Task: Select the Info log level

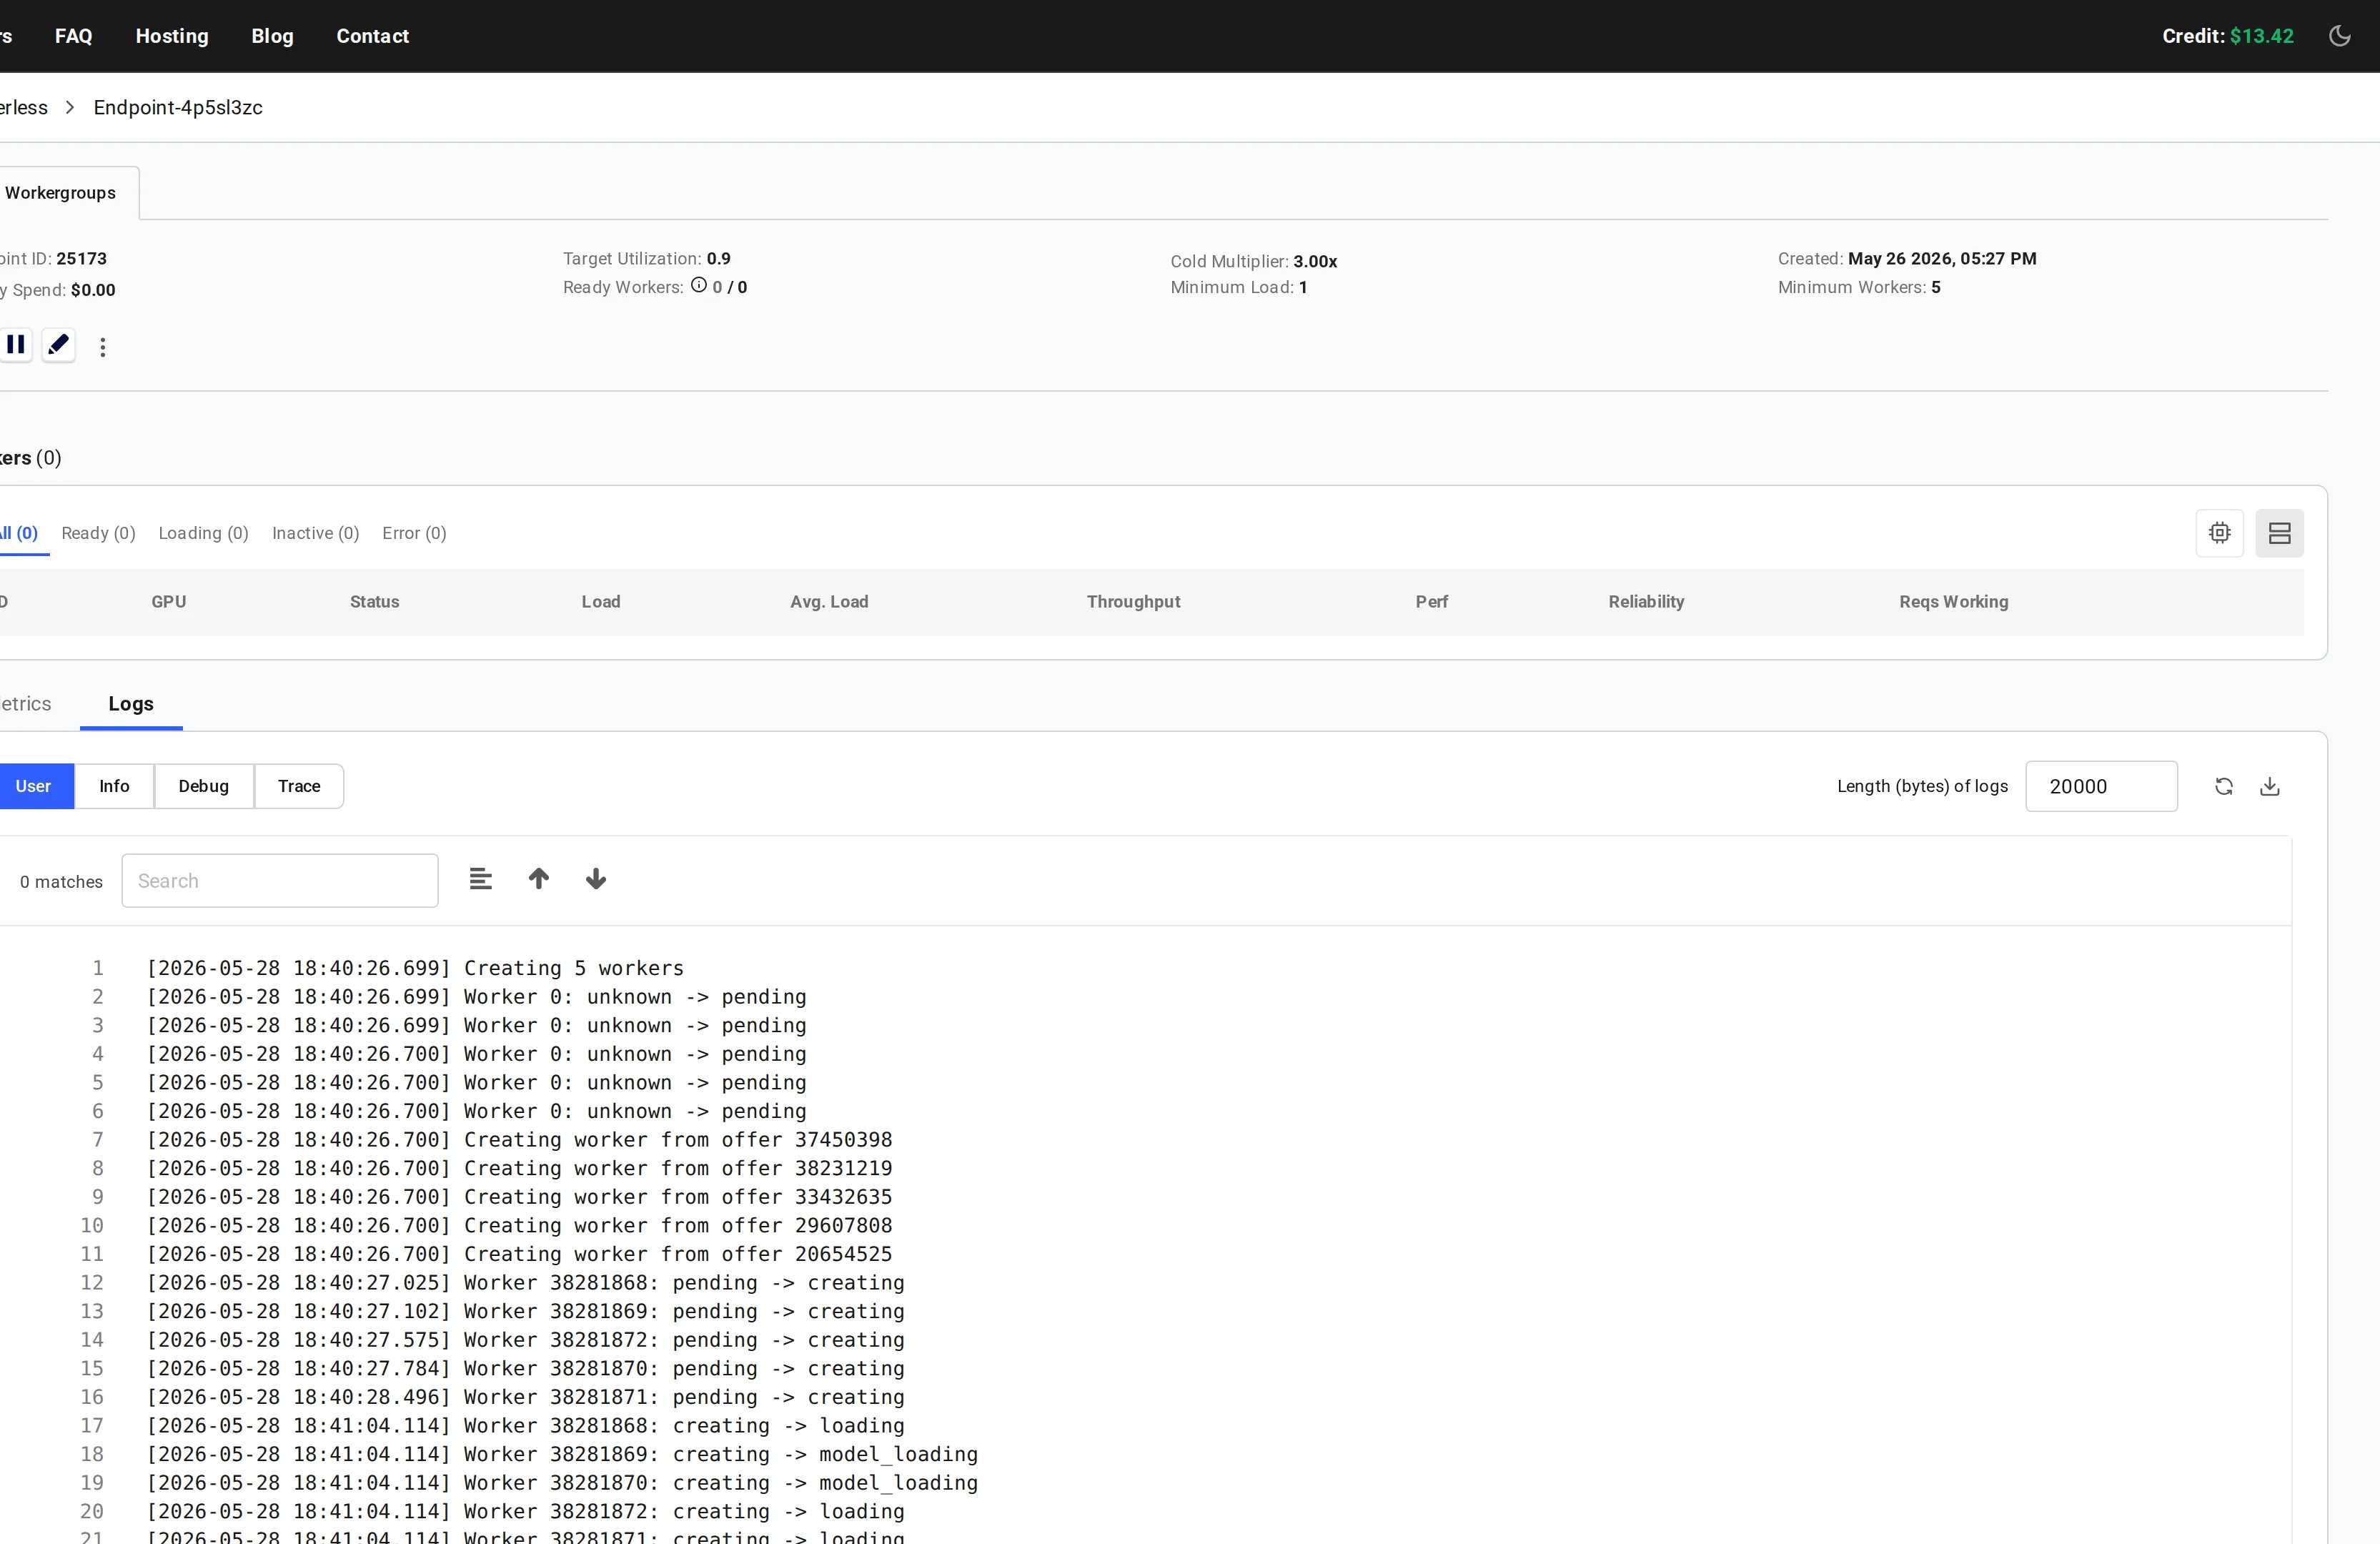Action: pos(114,786)
